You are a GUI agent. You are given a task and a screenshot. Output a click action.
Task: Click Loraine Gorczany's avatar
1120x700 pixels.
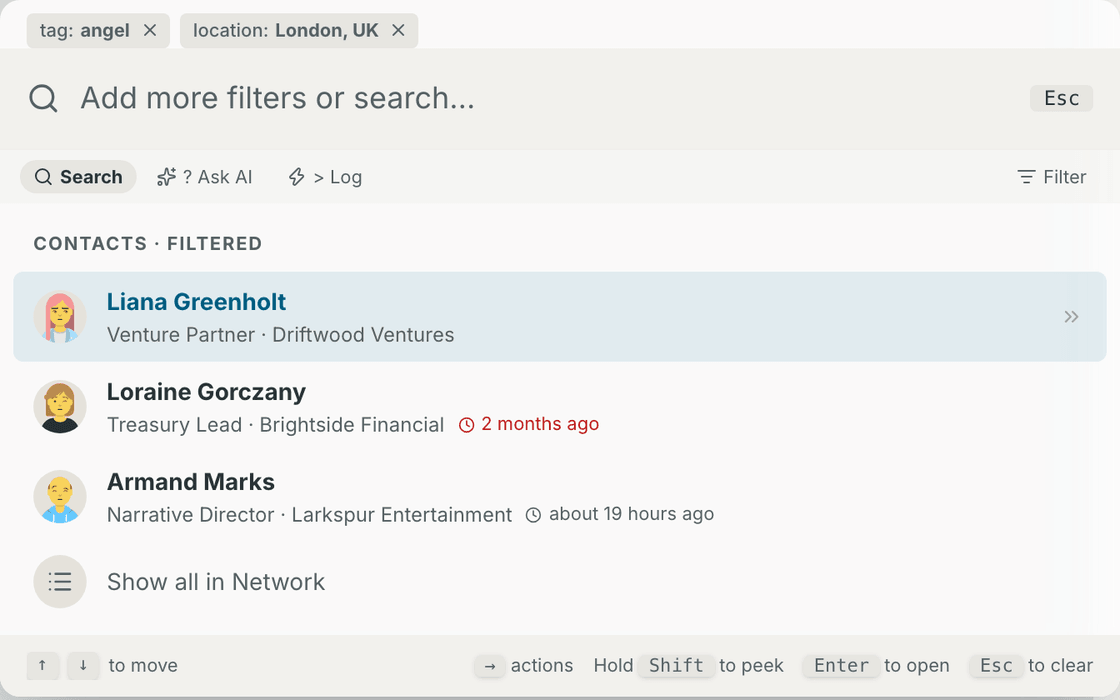tap(60, 406)
